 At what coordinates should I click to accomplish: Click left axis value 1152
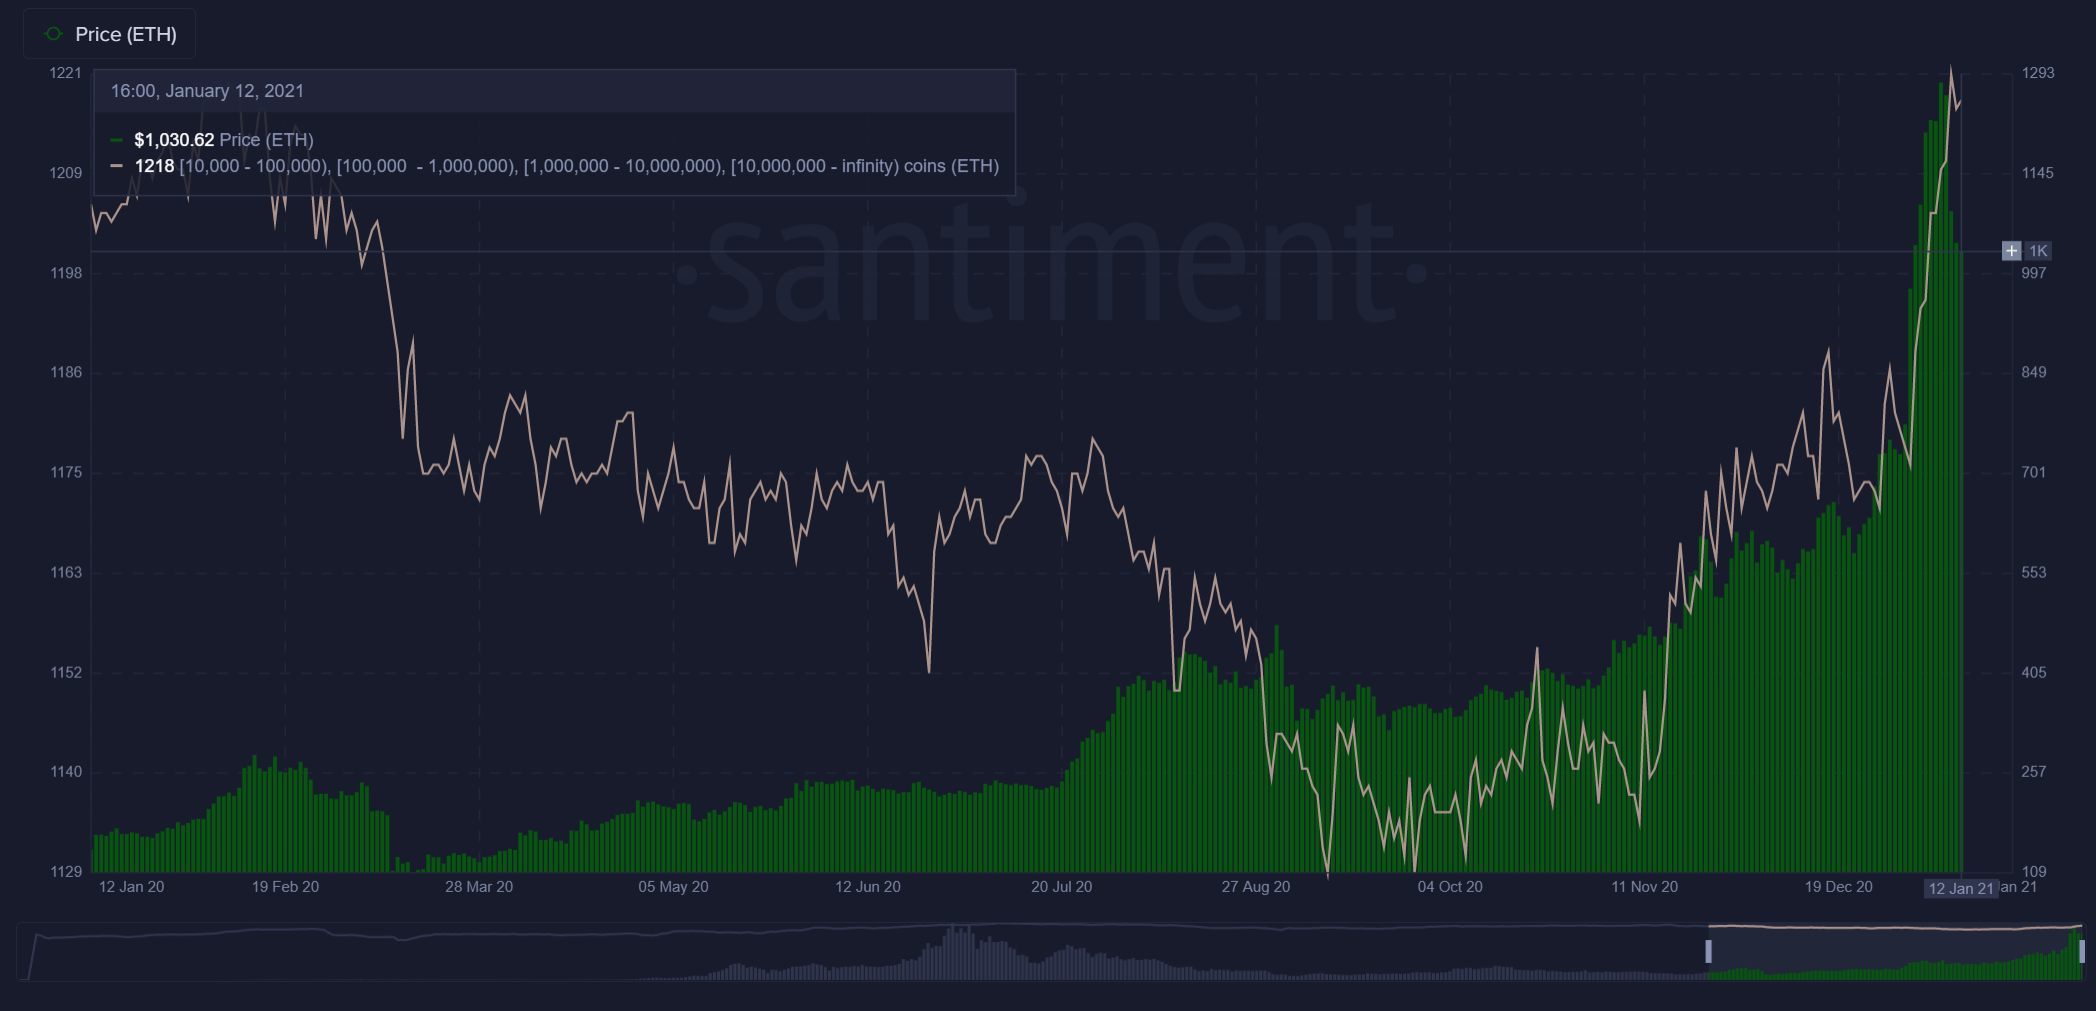pyautogui.click(x=66, y=672)
